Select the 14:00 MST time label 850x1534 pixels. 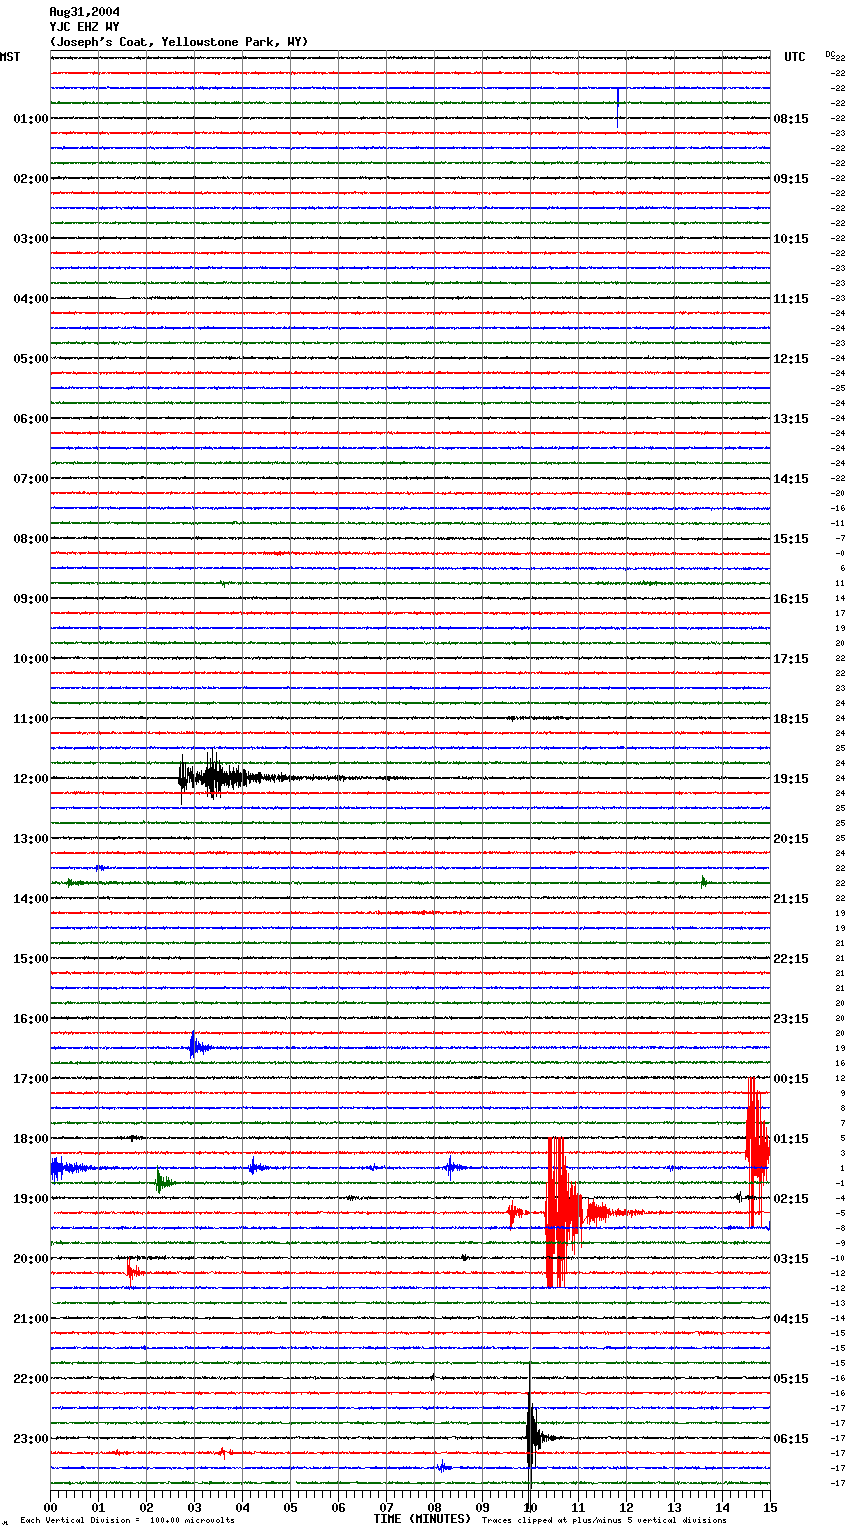(x=31, y=898)
